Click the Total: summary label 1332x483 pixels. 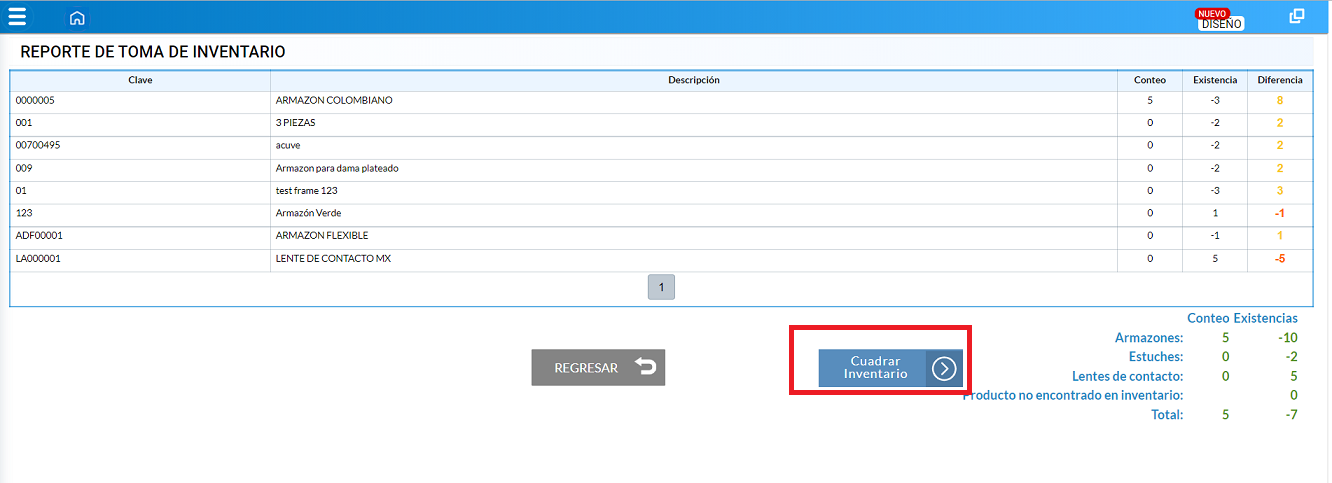pos(1167,414)
